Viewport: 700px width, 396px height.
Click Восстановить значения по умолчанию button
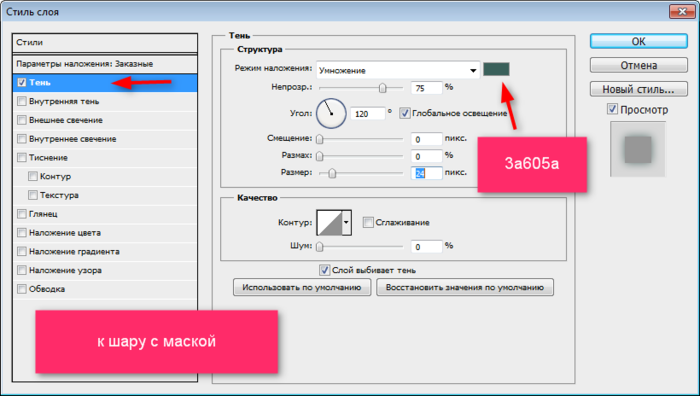click(465, 287)
